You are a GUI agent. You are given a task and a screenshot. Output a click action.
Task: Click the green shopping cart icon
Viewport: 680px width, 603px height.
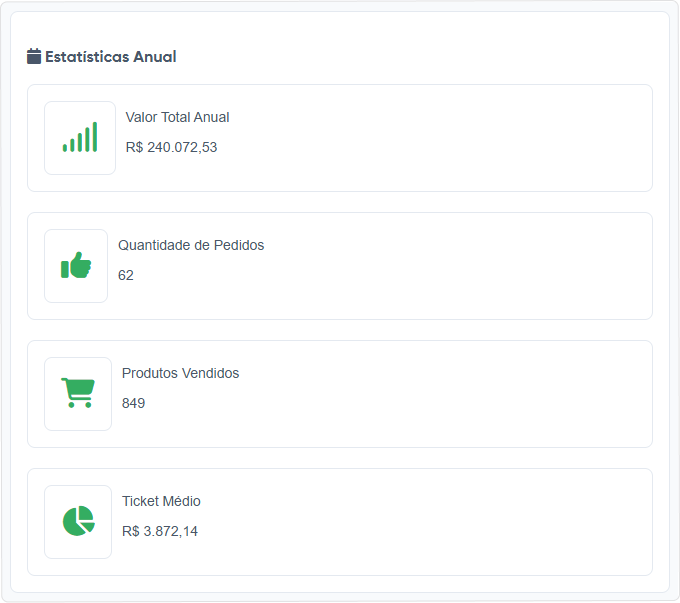click(x=78, y=393)
